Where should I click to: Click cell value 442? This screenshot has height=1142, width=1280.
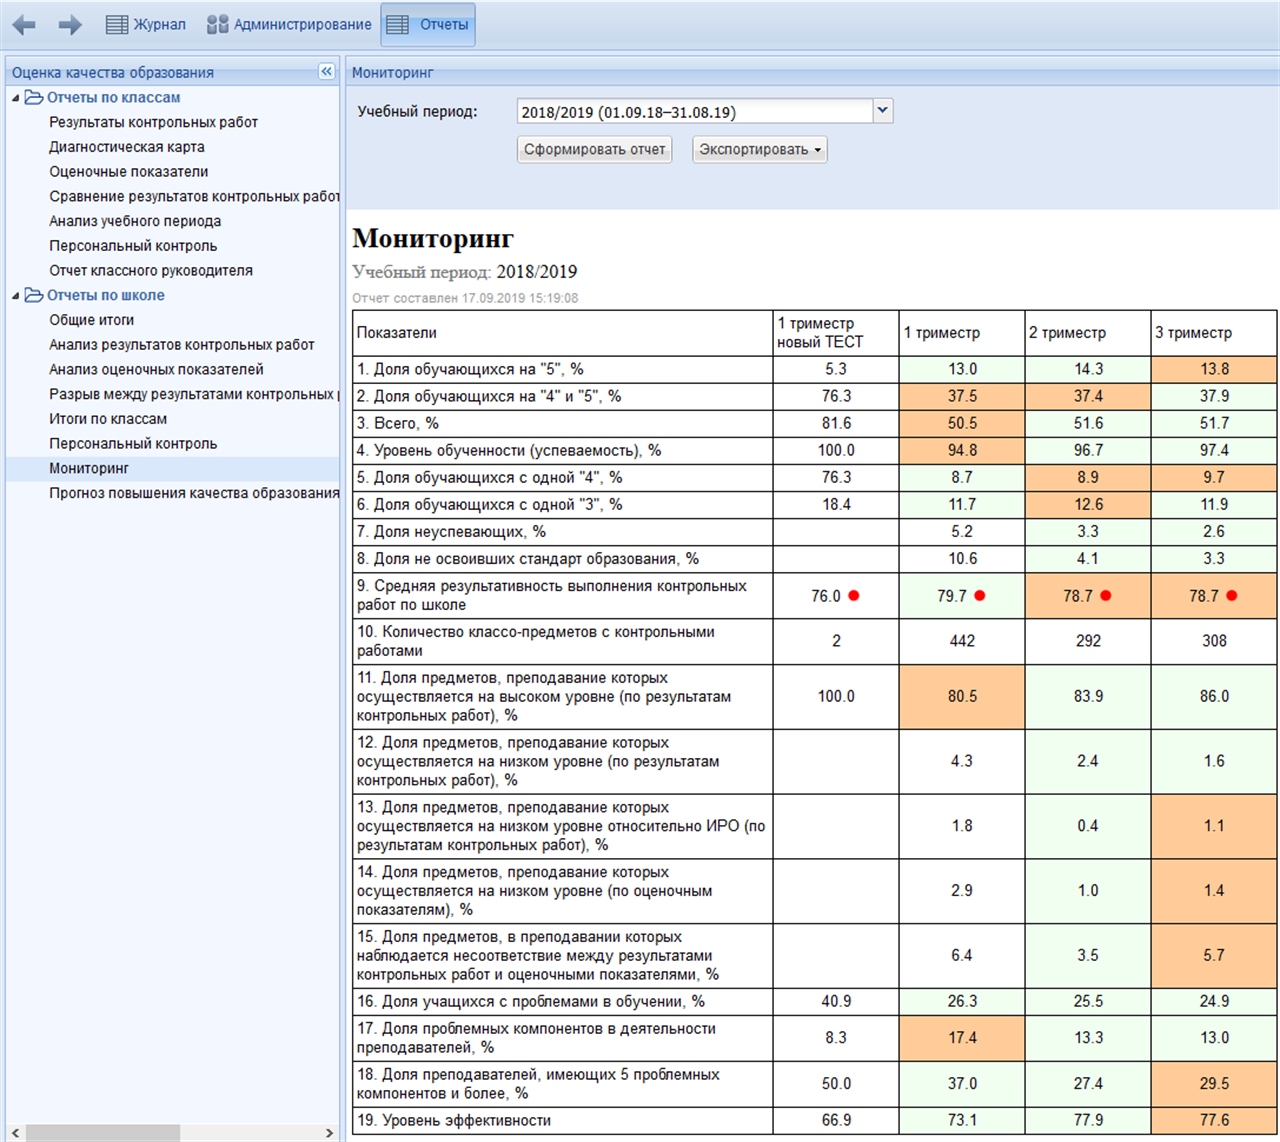962,641
